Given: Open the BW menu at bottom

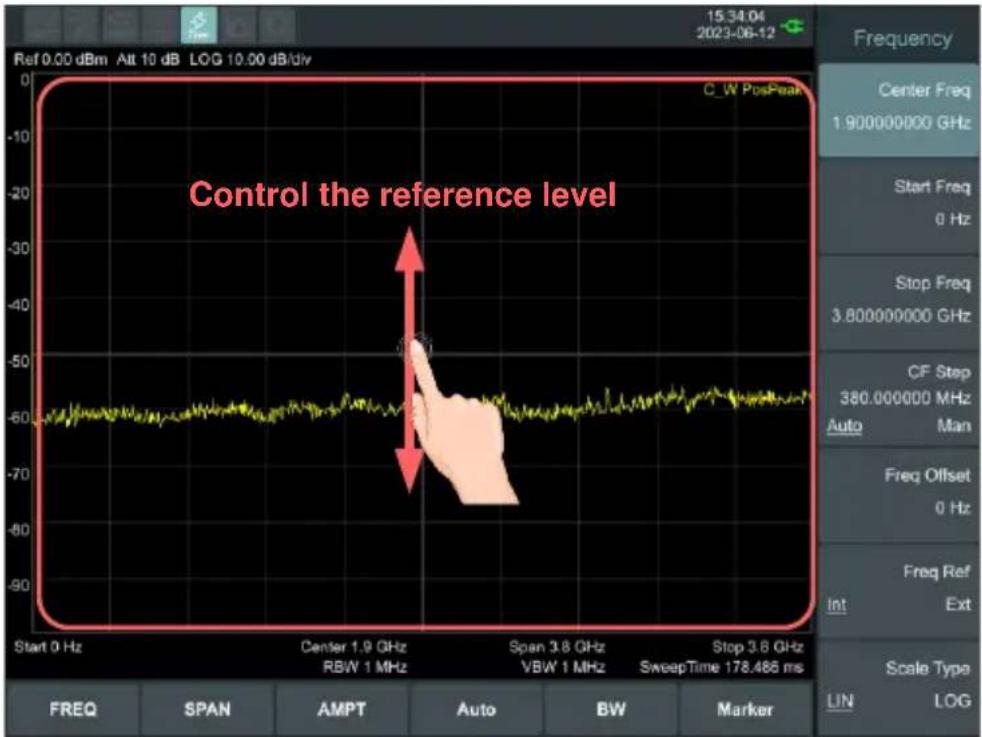Looking at the screenshot, I should [611, 709].
